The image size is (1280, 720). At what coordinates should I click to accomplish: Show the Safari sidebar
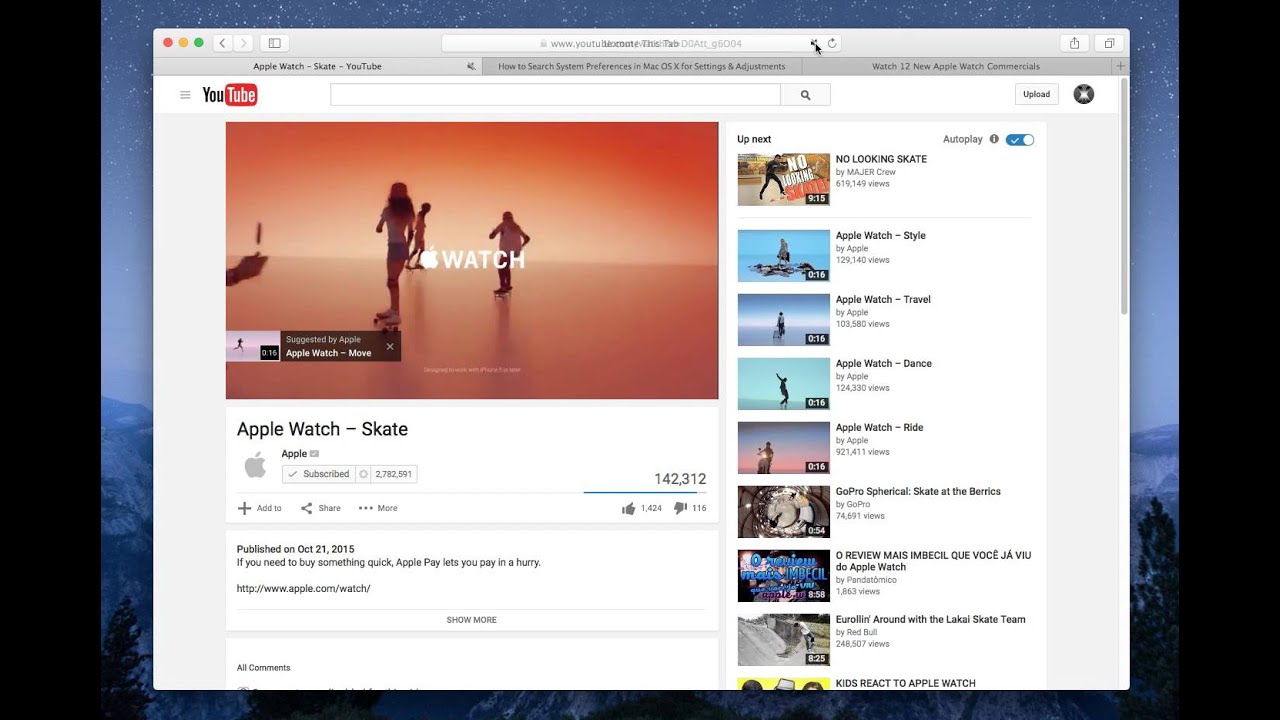pyautogui.click(x=274, y=43)
